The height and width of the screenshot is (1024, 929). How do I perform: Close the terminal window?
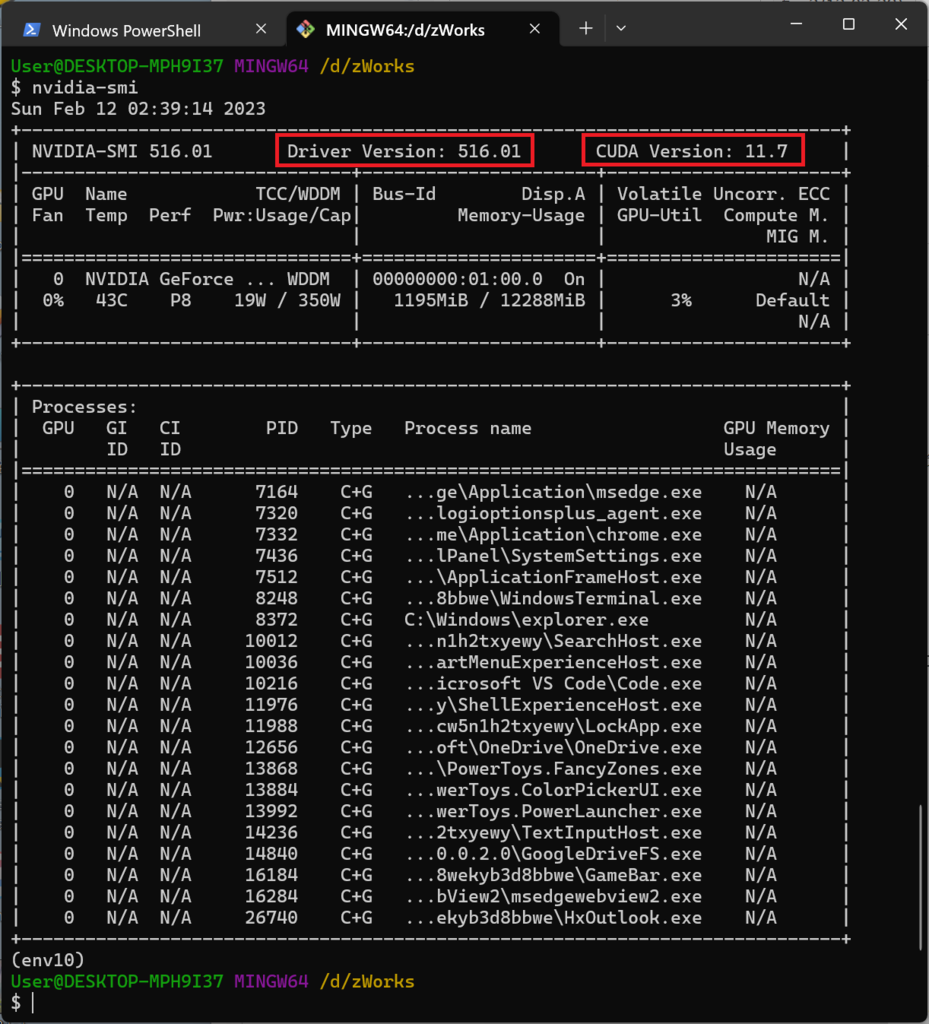pyautogui.click(x=902, y=24)
